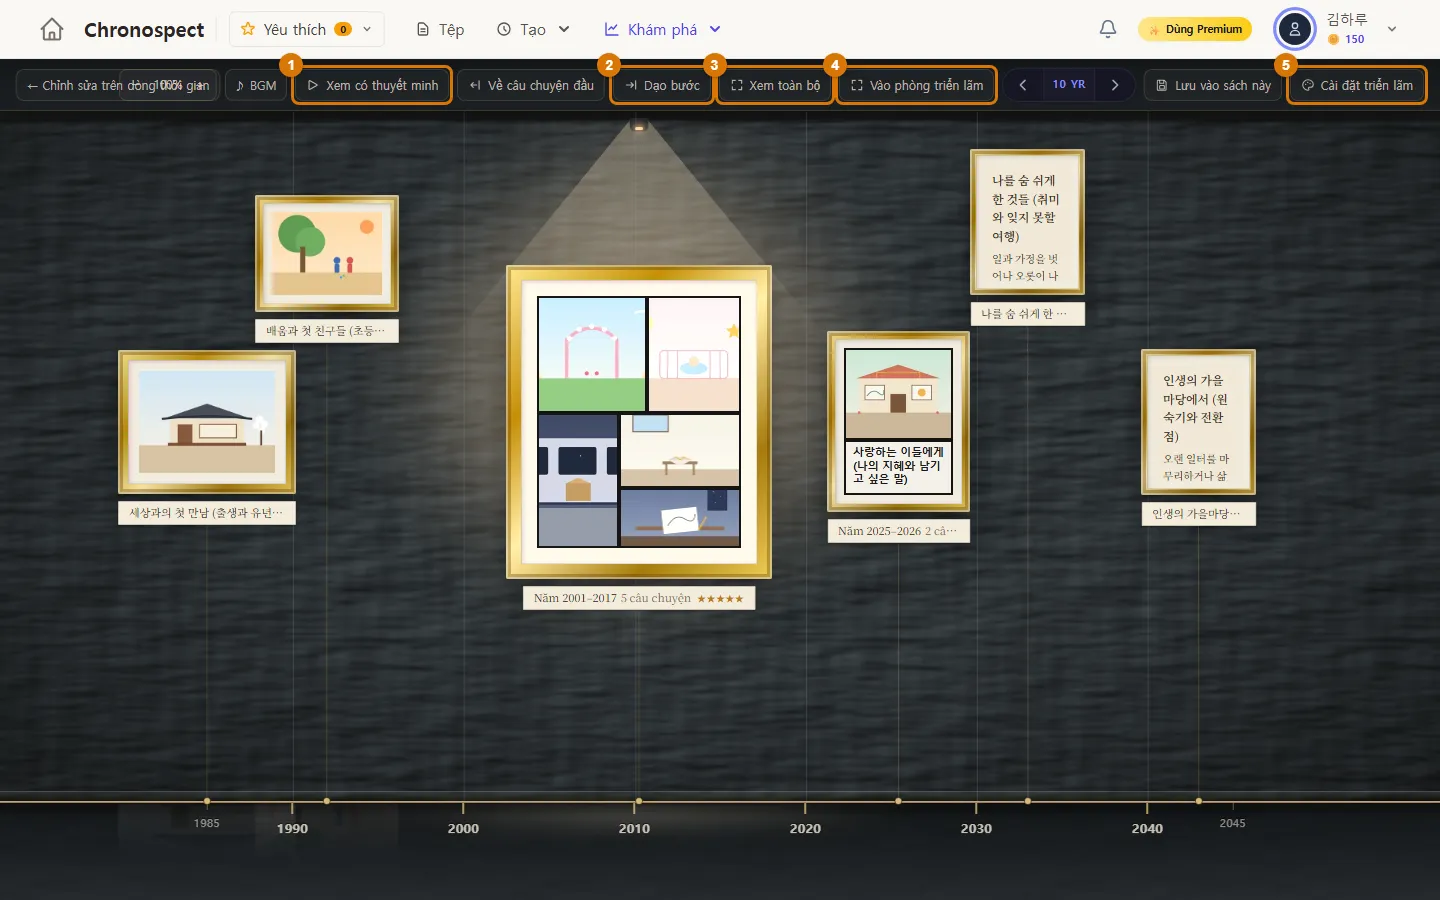Open the user profile avatar
This screenshot has width=1440, height=900.
(x=1294, y=29)
